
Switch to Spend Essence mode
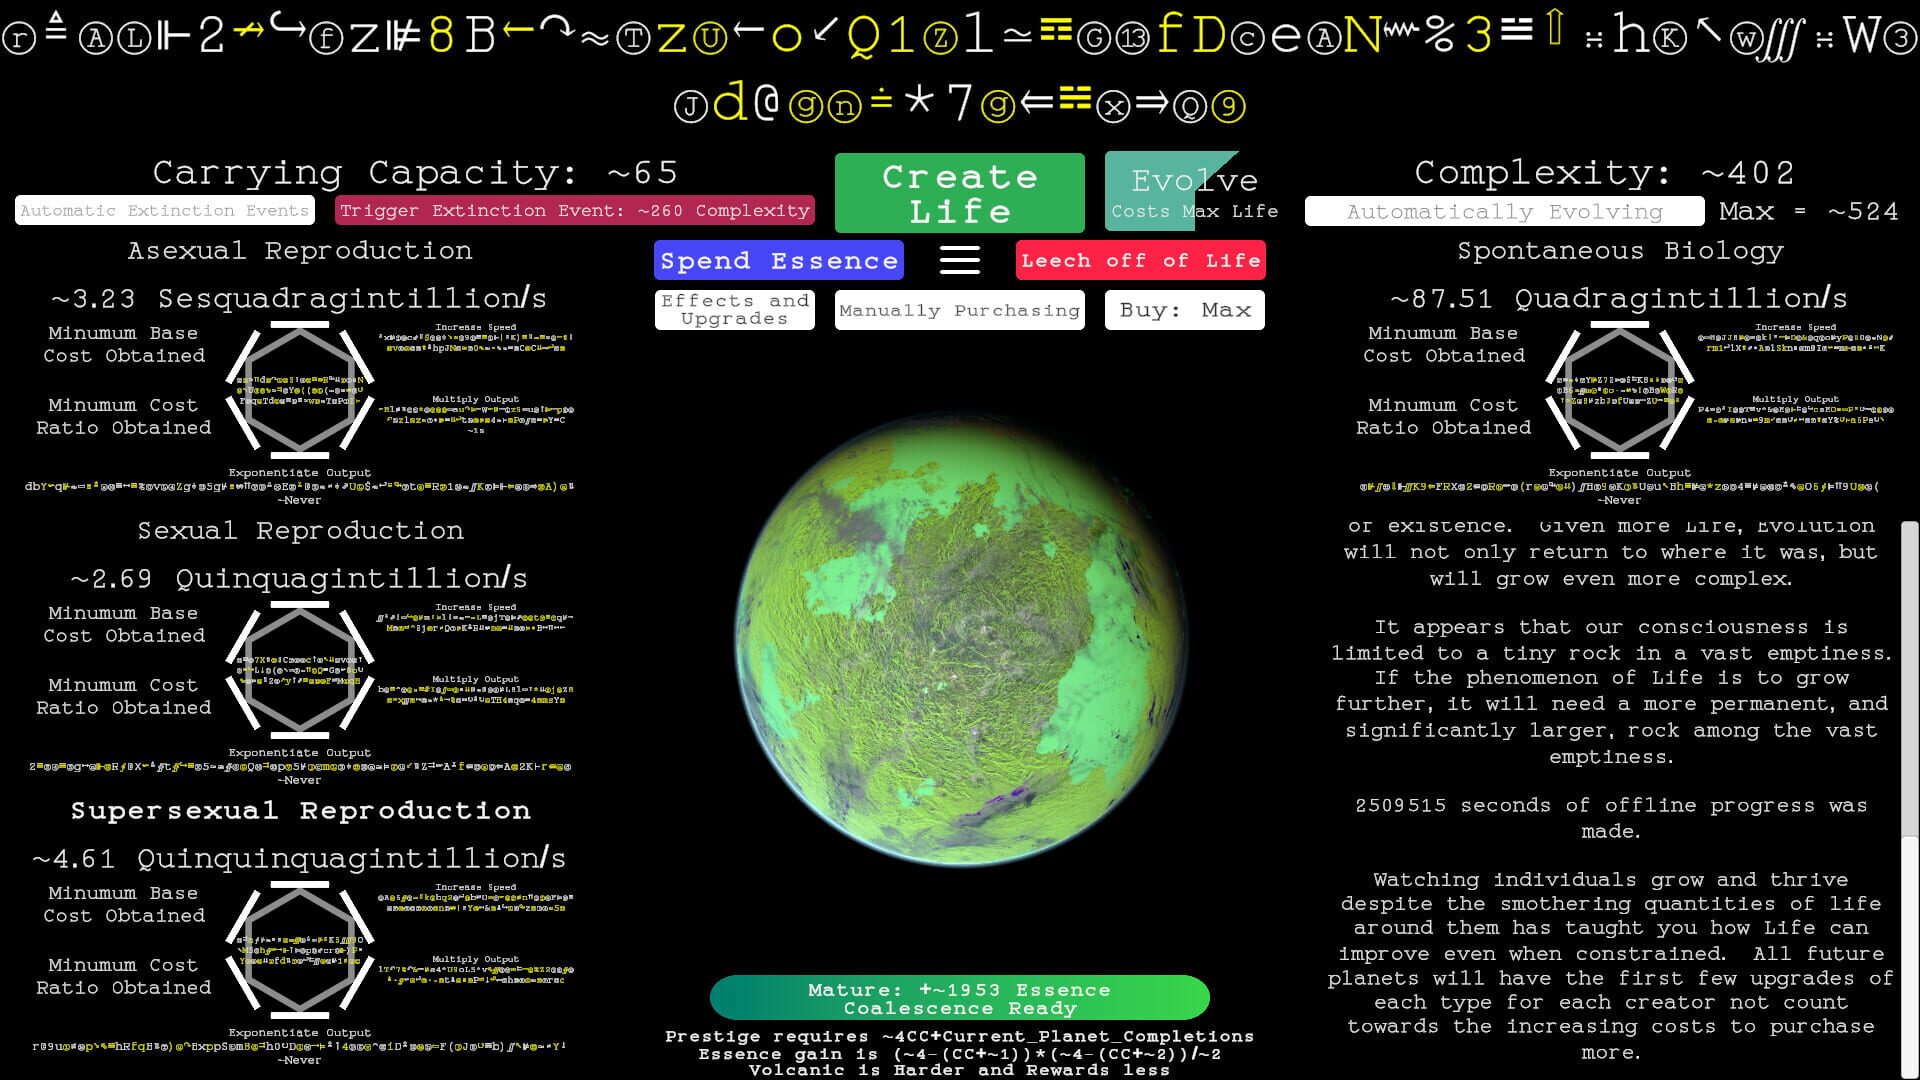tap(778, 259)
